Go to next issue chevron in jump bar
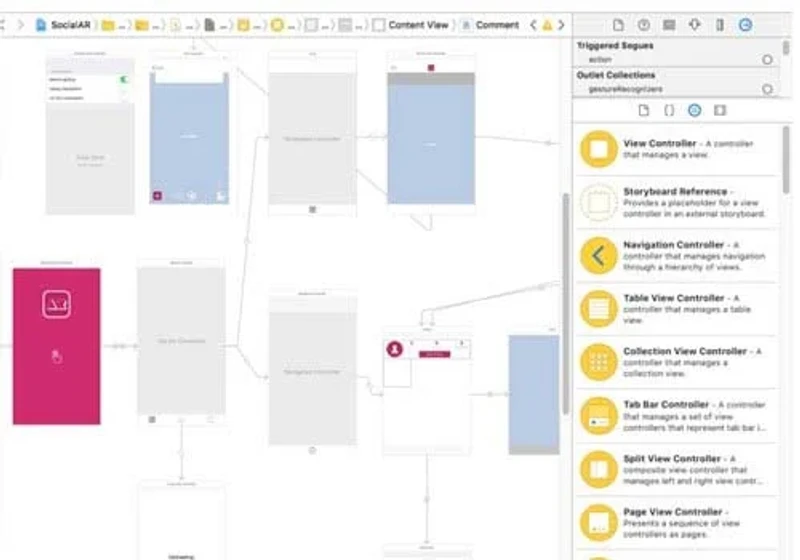The width and height of the screenshot is (800, 560). coord(561,24)
